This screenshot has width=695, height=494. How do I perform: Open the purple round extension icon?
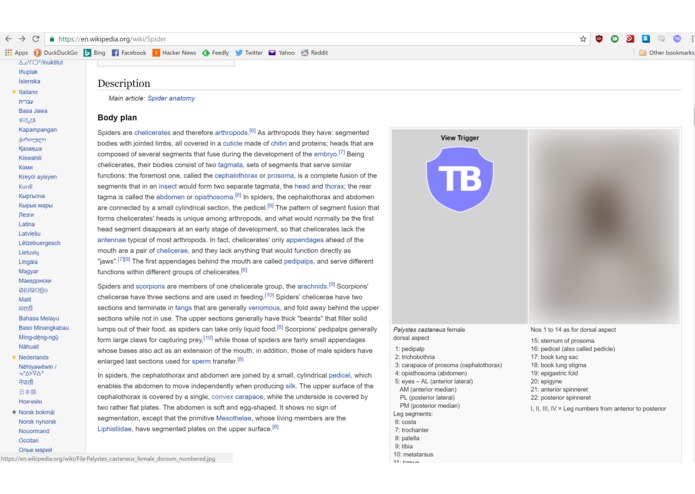tap(677, 39)
